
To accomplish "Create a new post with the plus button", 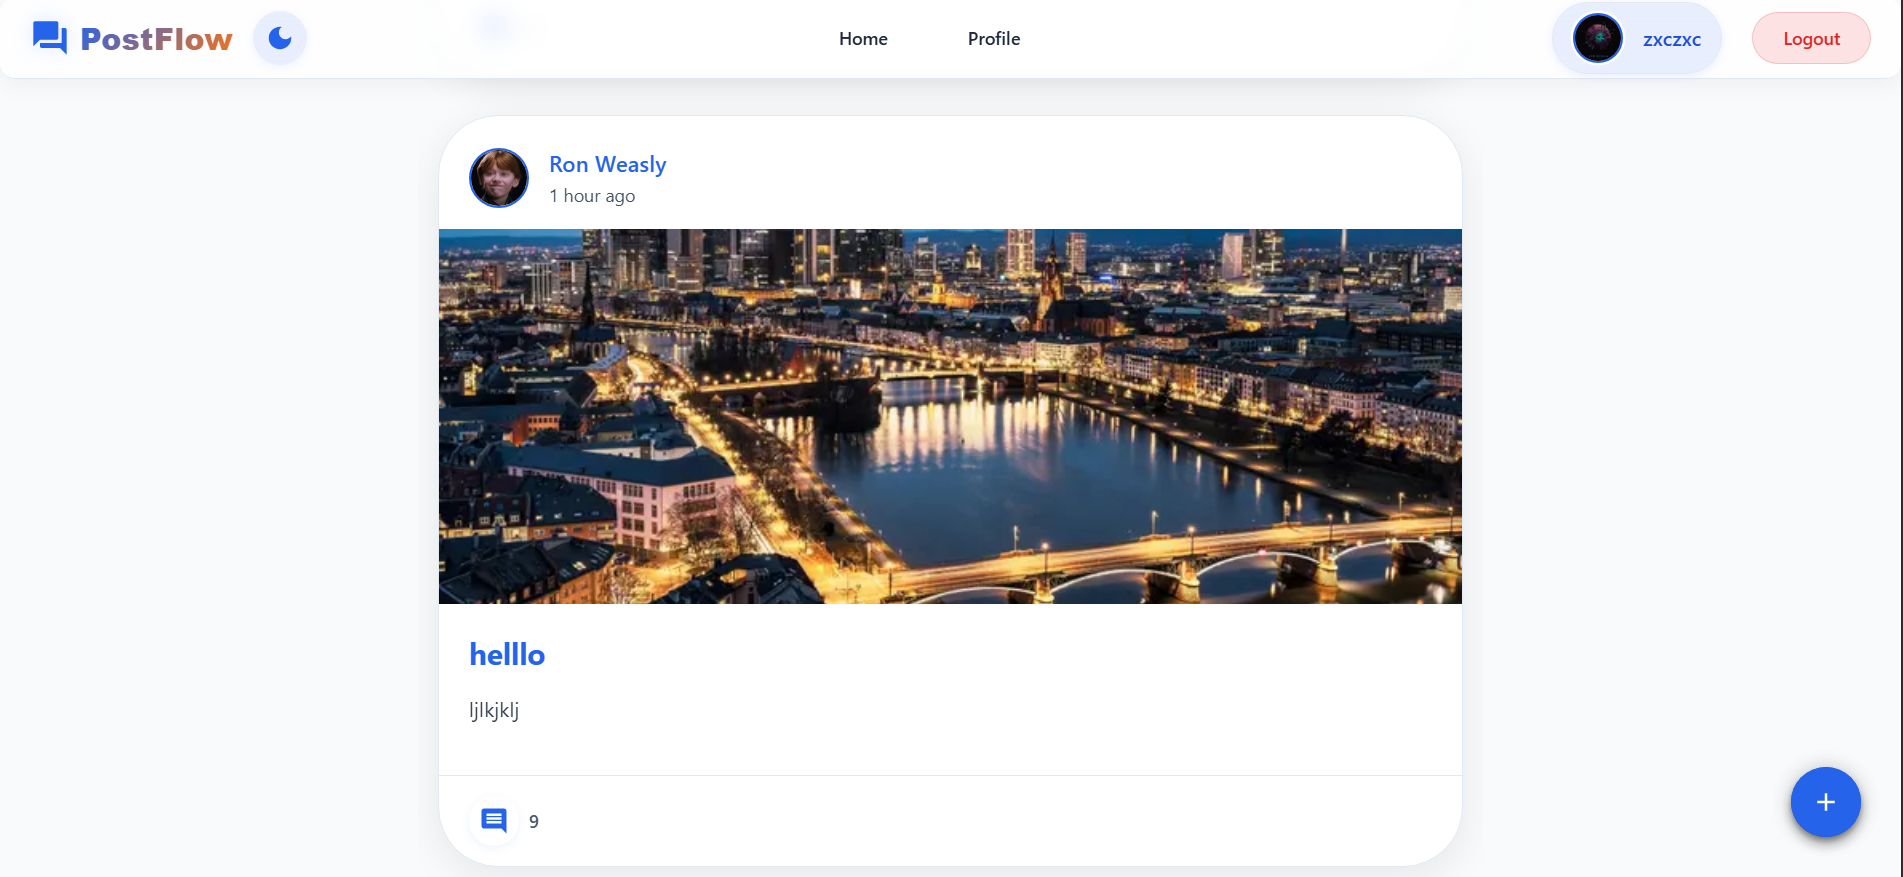I will tap(1825, 802).
